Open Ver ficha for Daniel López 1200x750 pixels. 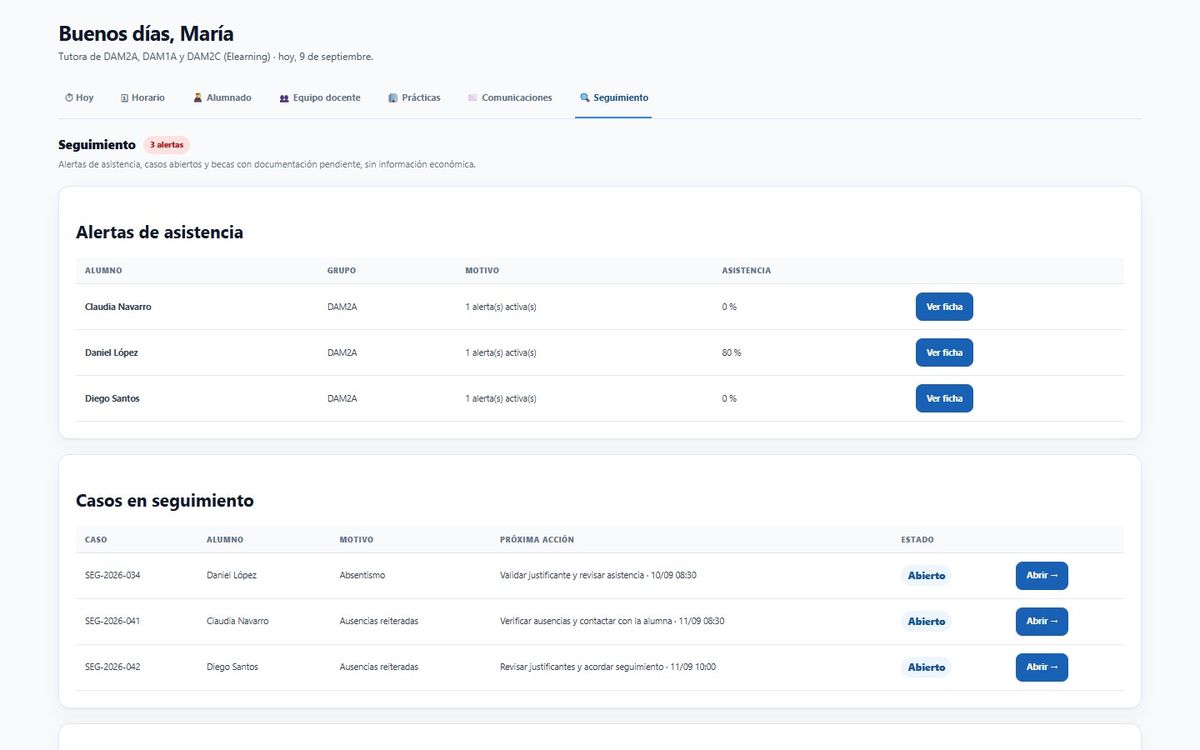(x=944, y=353)
